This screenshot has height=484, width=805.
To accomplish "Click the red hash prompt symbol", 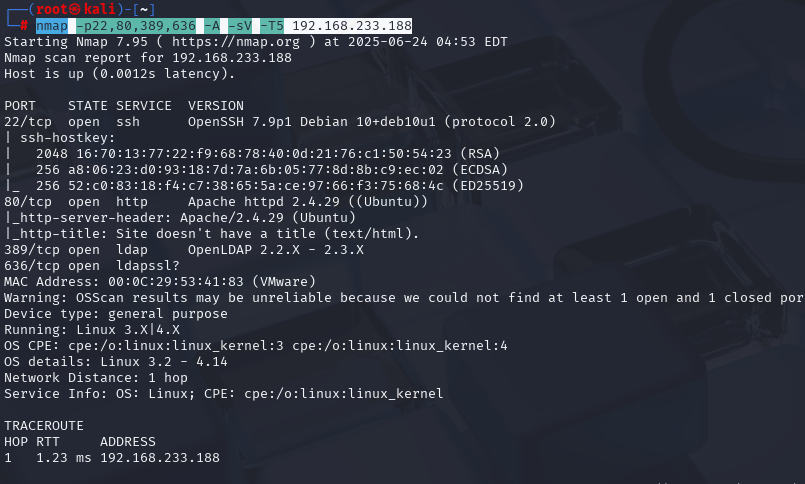I will pos(24,26).
